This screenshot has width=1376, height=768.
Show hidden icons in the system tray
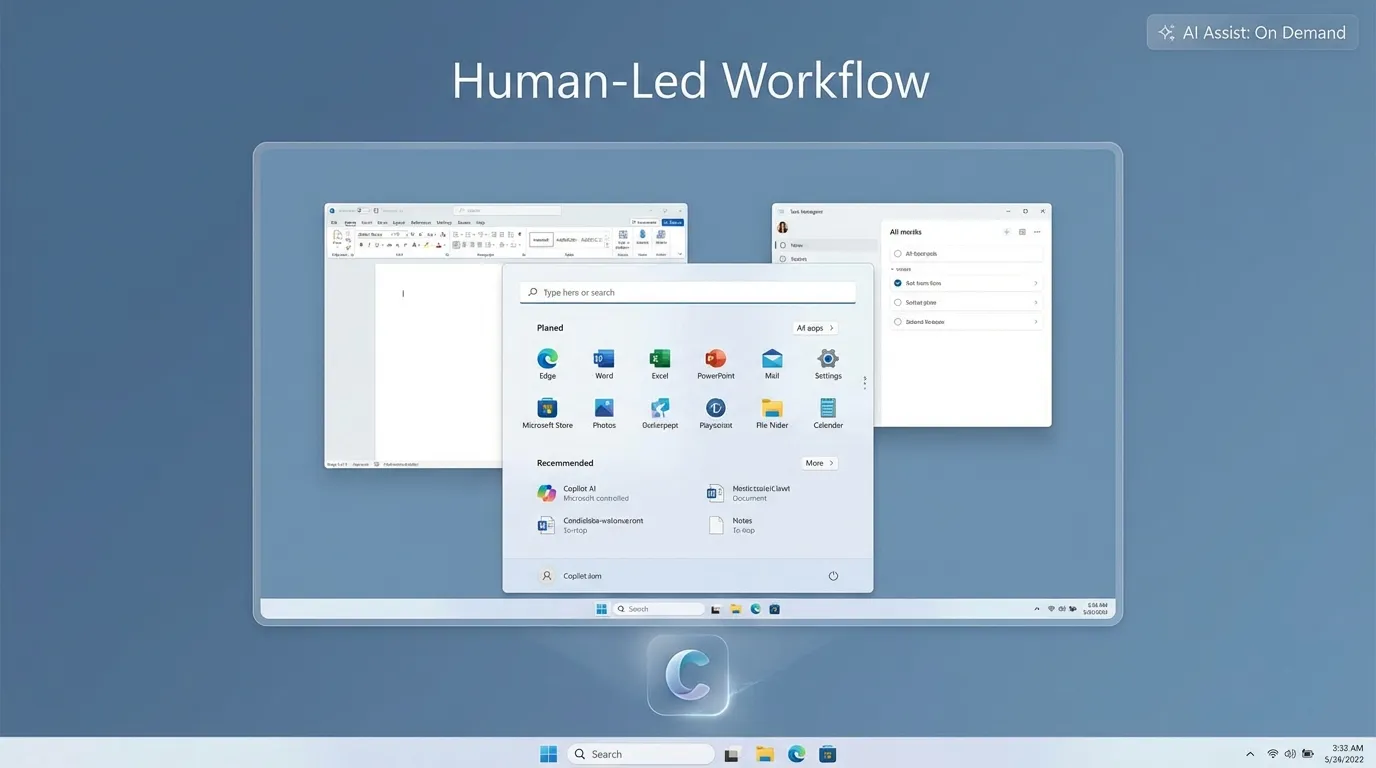tap(1250, 754)
